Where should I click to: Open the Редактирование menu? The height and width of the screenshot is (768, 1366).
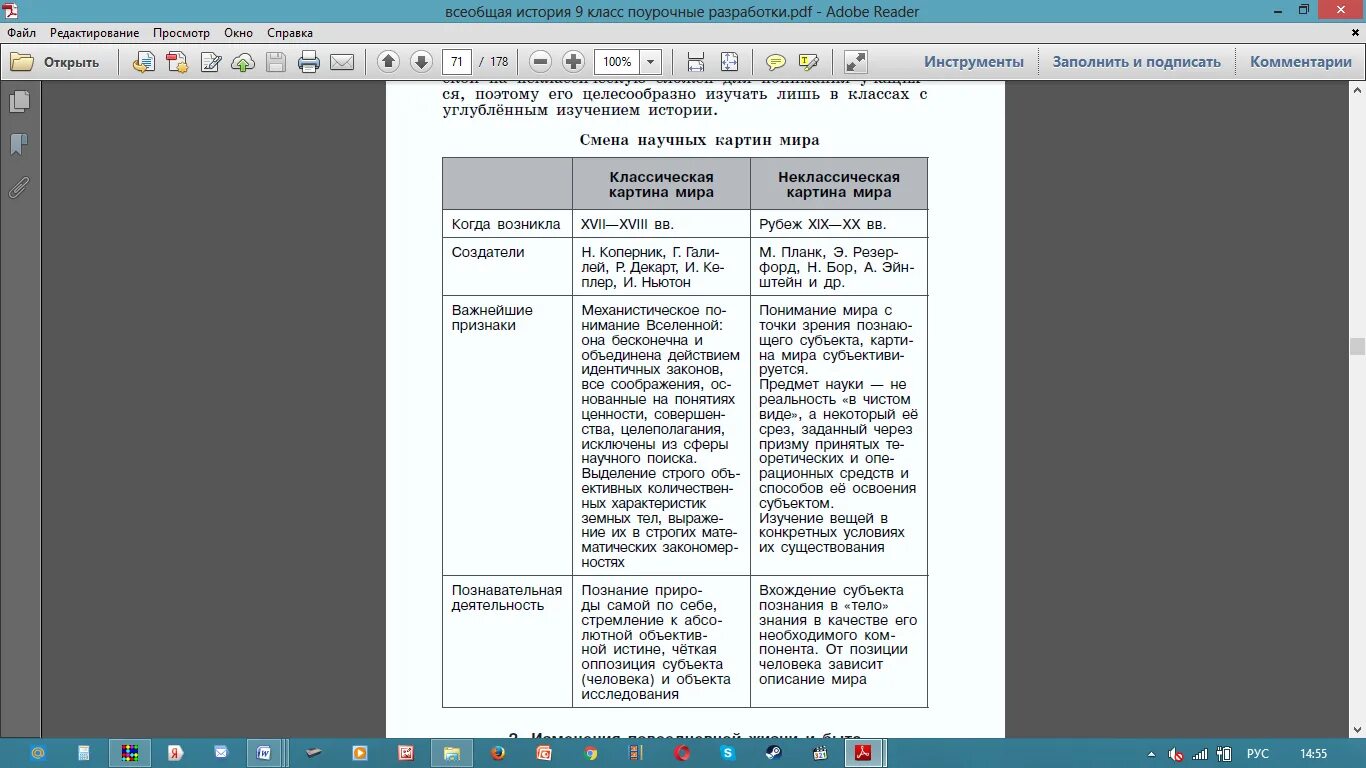click(94, 33)
